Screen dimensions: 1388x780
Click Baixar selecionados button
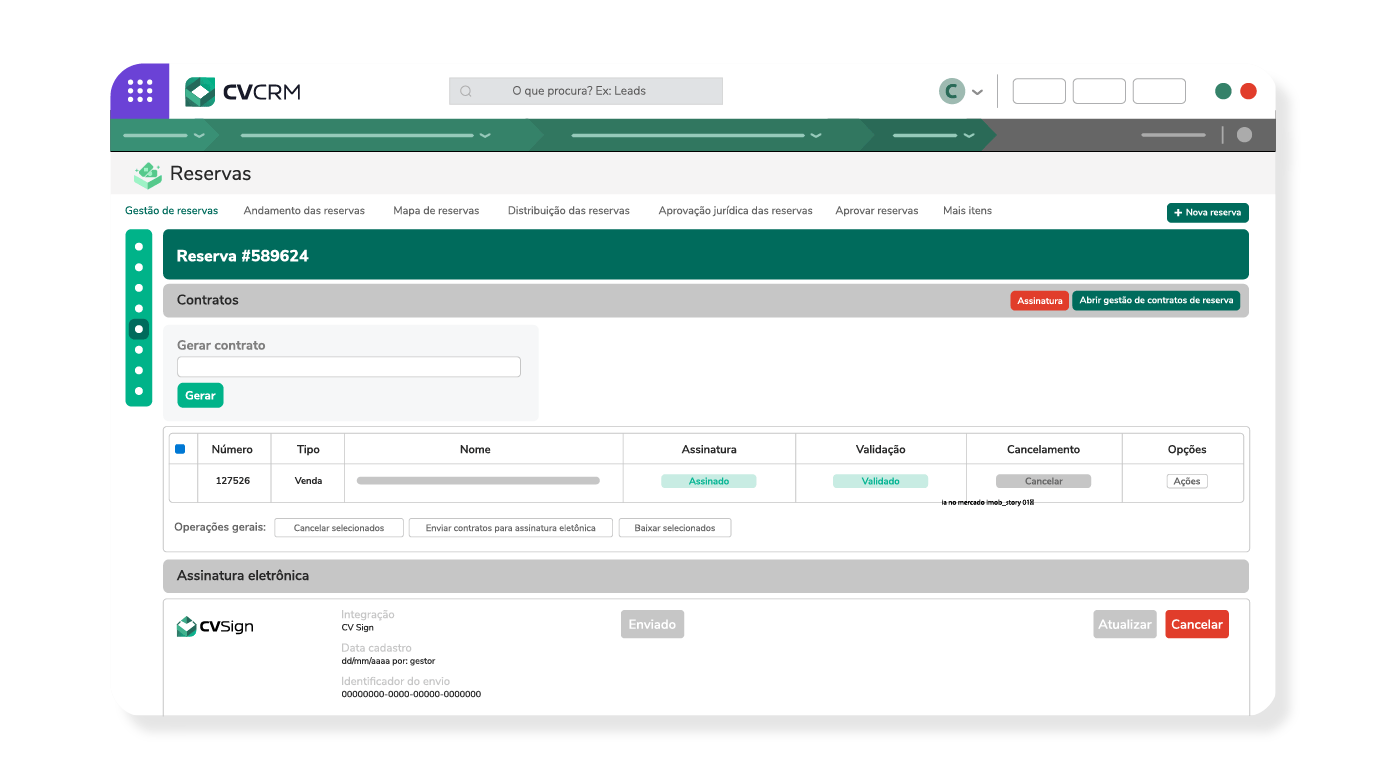click(675, 528)
